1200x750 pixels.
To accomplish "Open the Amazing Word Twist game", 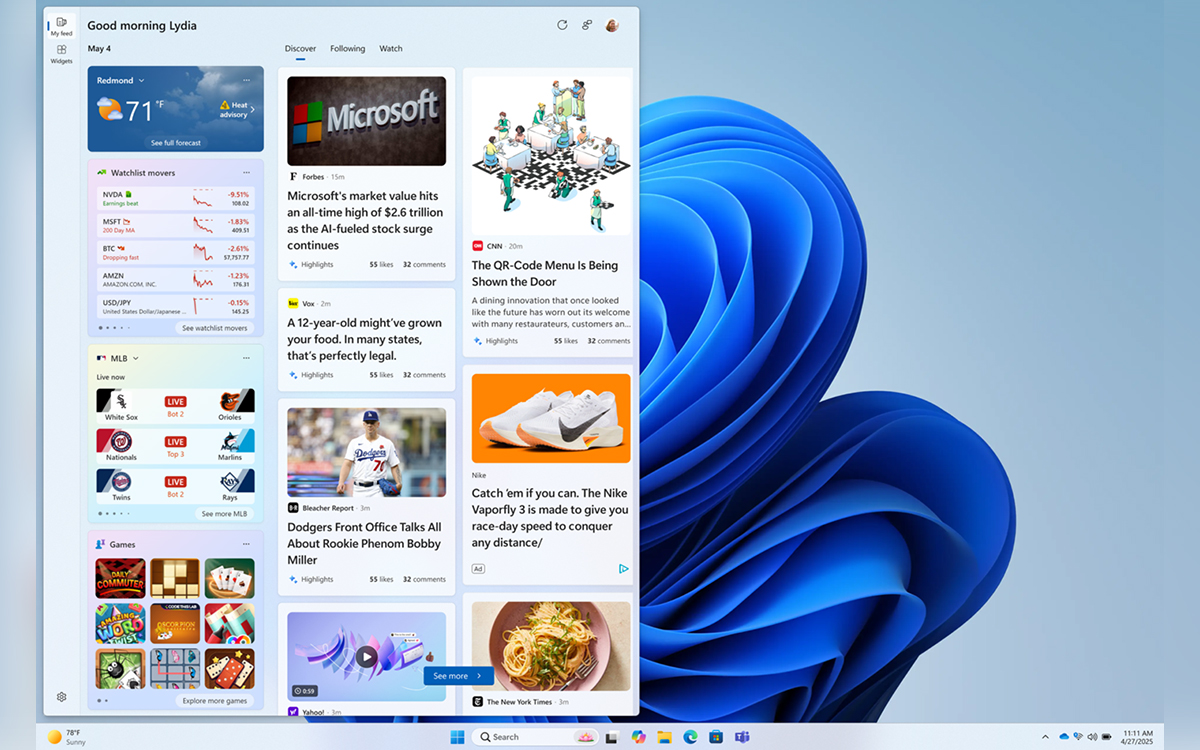I will 120,623.
